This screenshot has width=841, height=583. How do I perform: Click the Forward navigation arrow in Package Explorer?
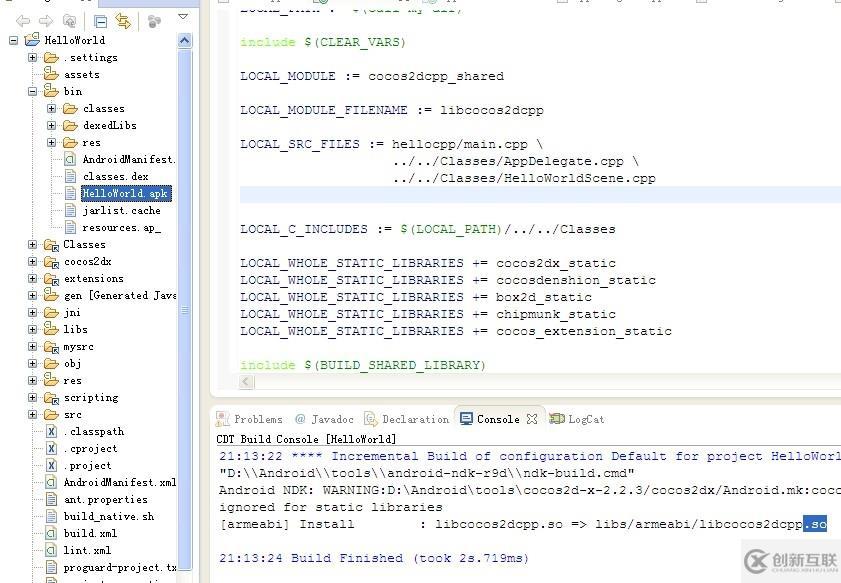46,21
